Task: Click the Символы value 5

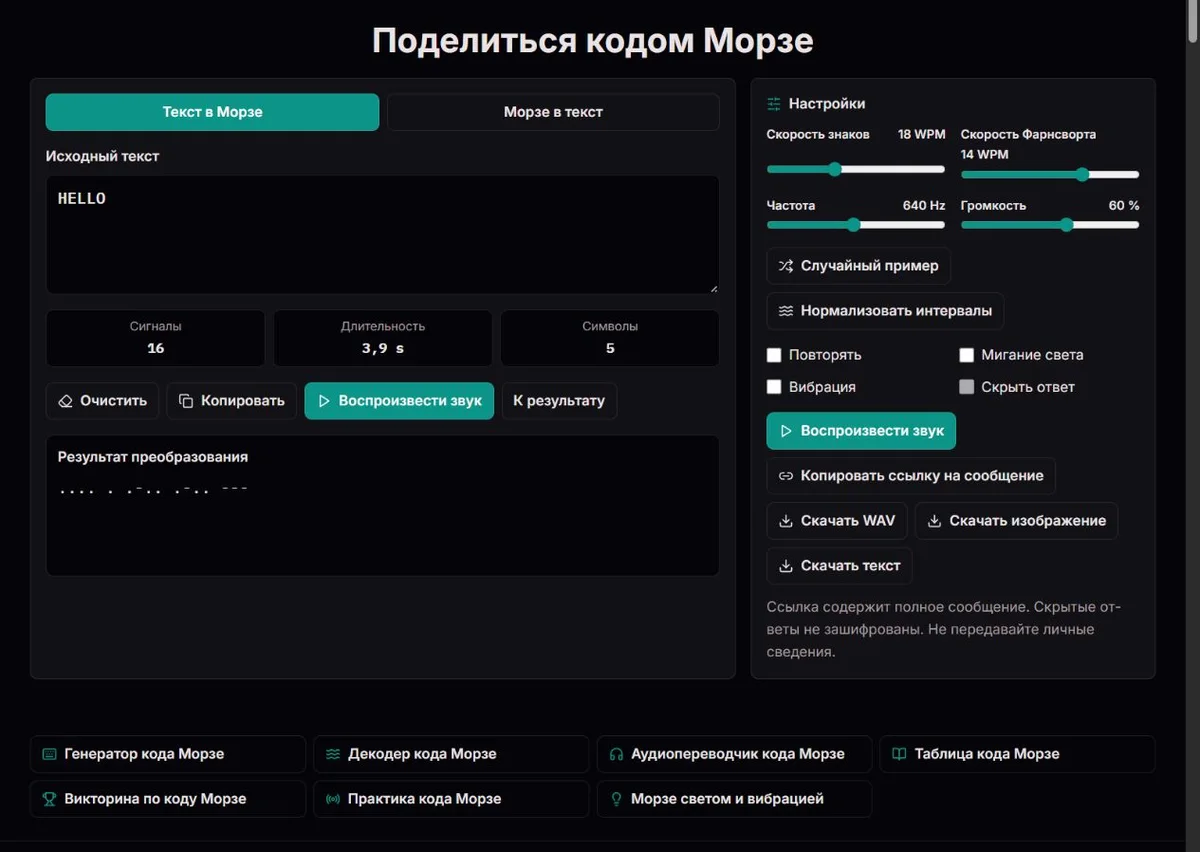Action: [610, 348]
